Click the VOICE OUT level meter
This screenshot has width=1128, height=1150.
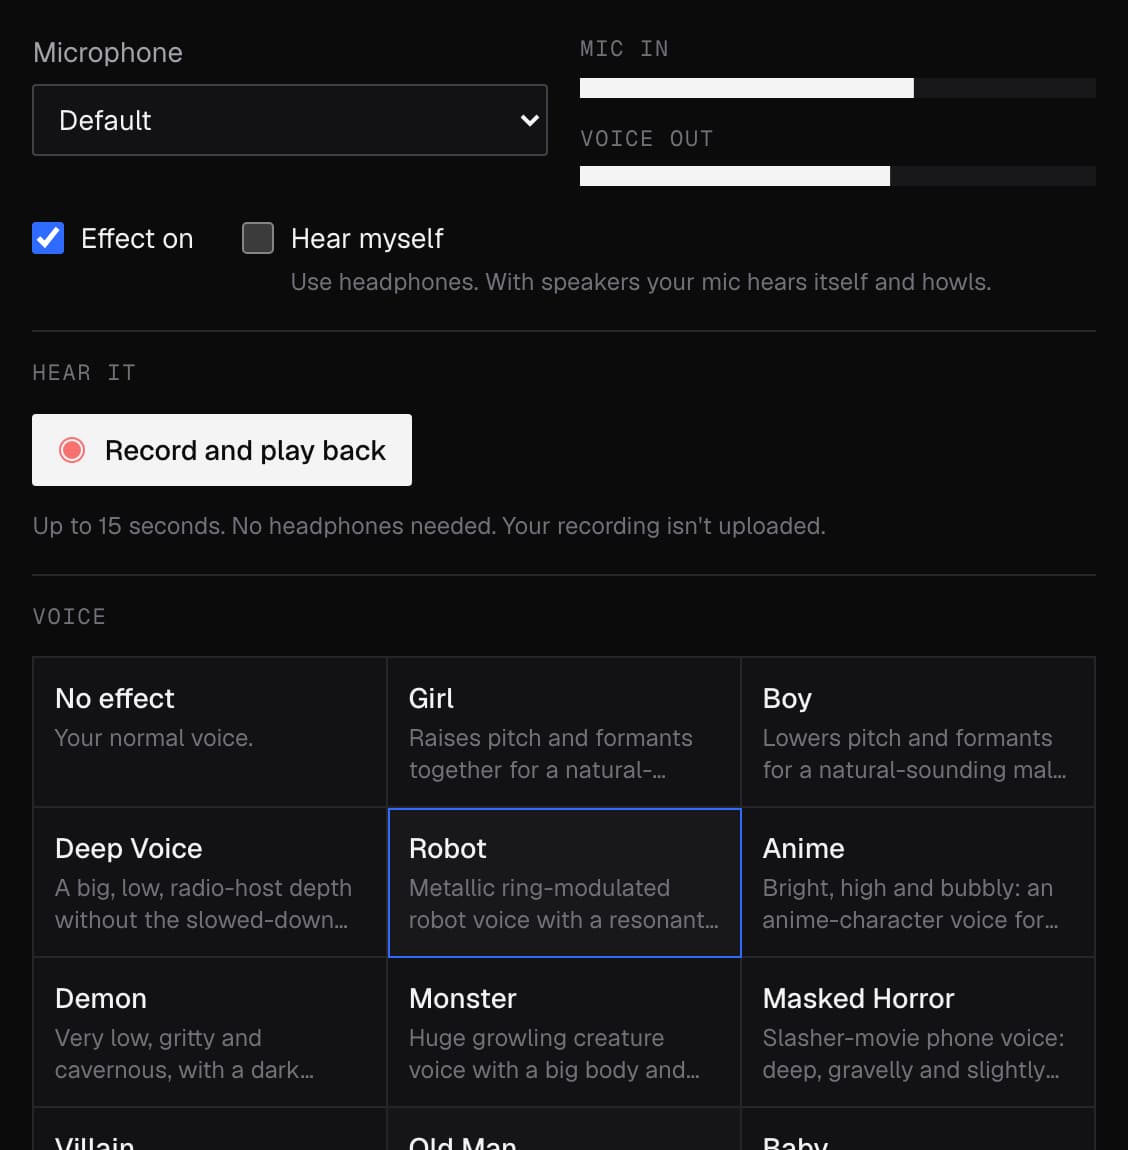838,176
